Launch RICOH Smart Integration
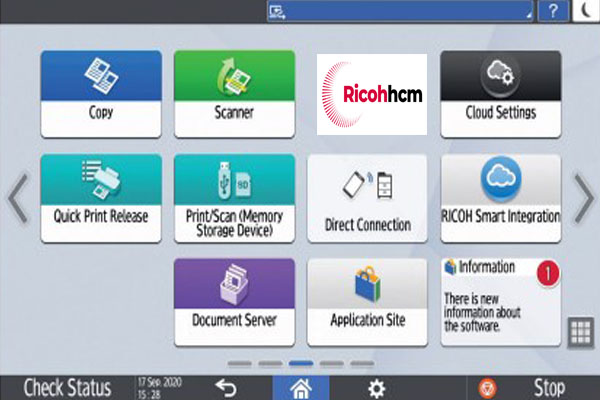600x400 pixels. click(x=501, y=197)
